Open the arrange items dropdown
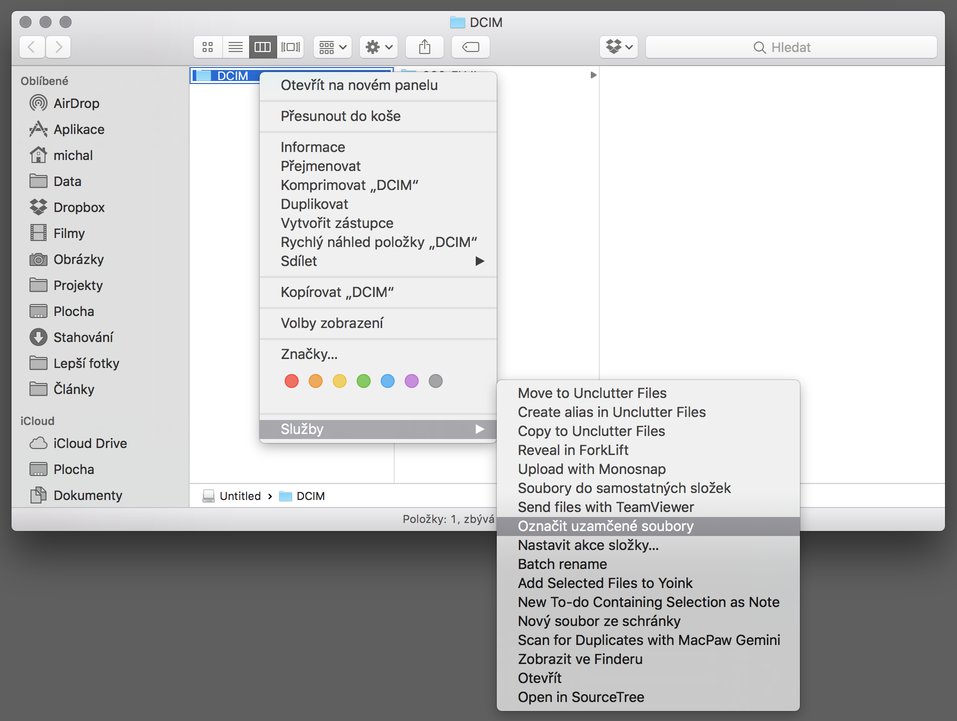The width and height of the screenshot is (957, 721). (x=333, y=47)
